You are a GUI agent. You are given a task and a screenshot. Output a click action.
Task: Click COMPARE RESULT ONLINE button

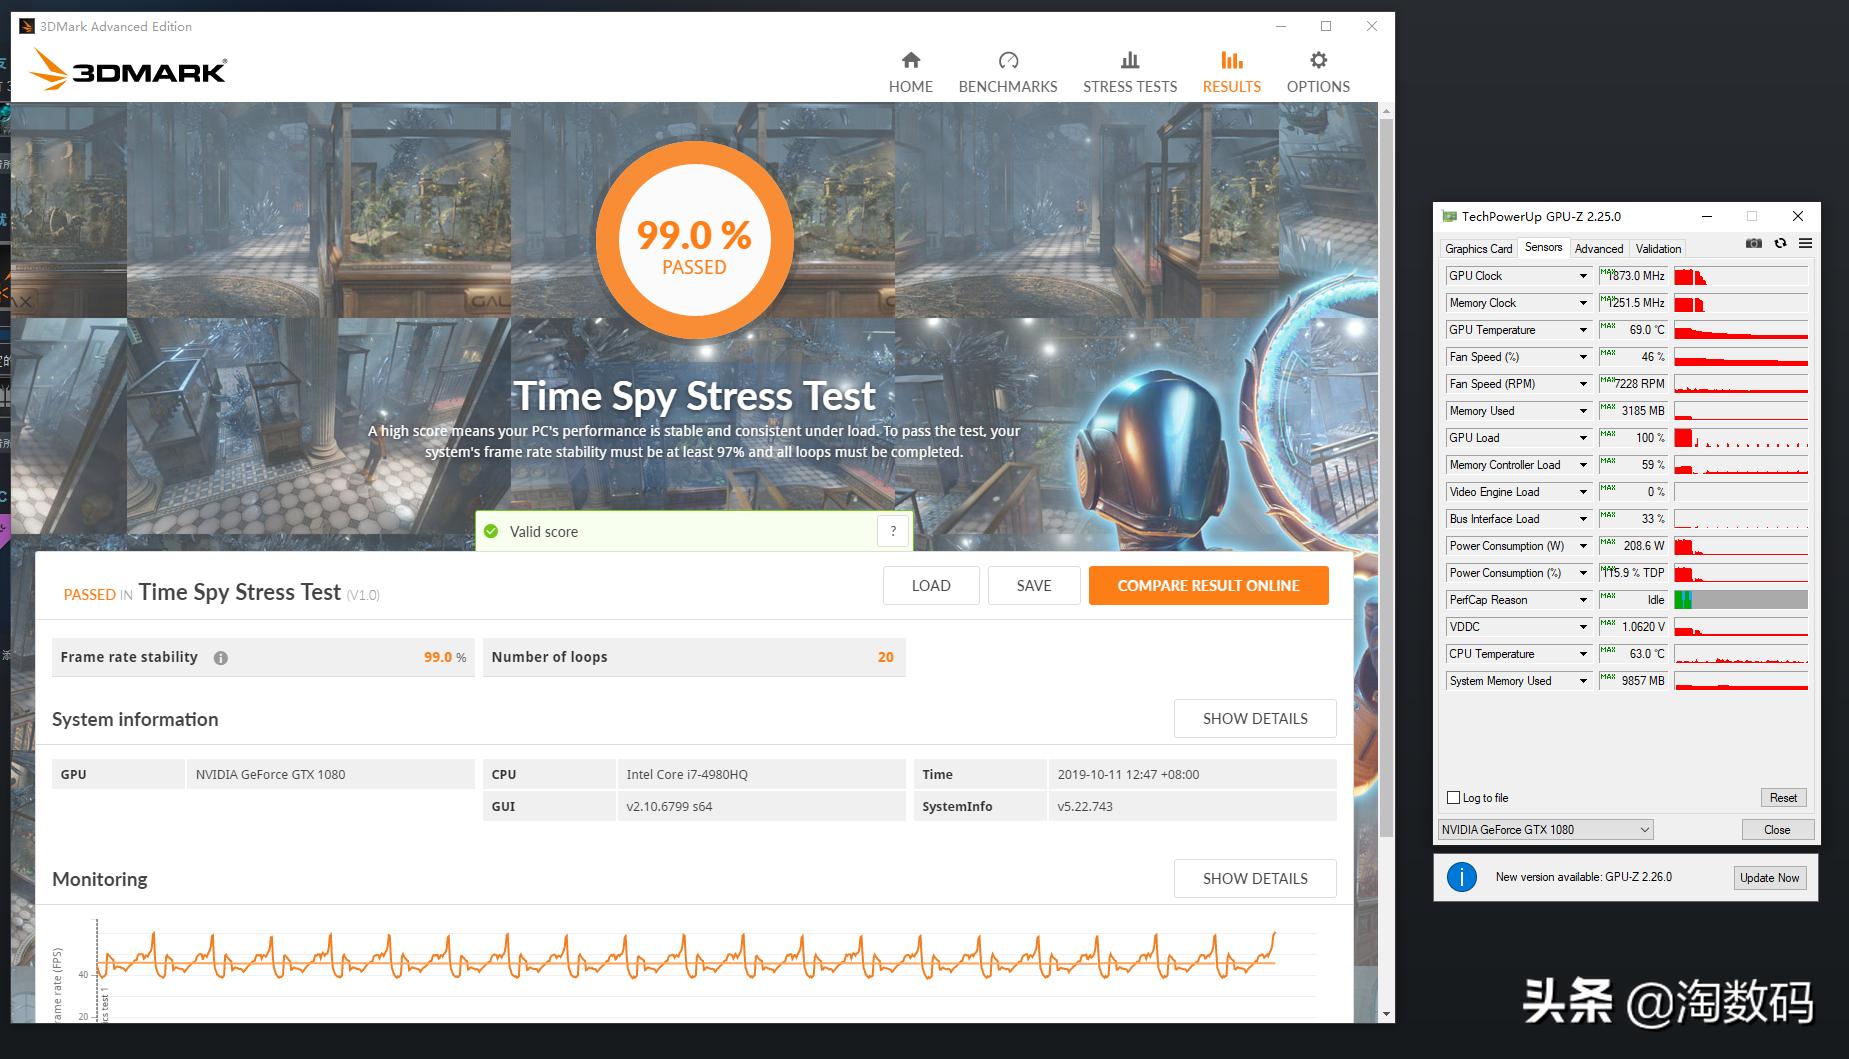point(1208,586)
